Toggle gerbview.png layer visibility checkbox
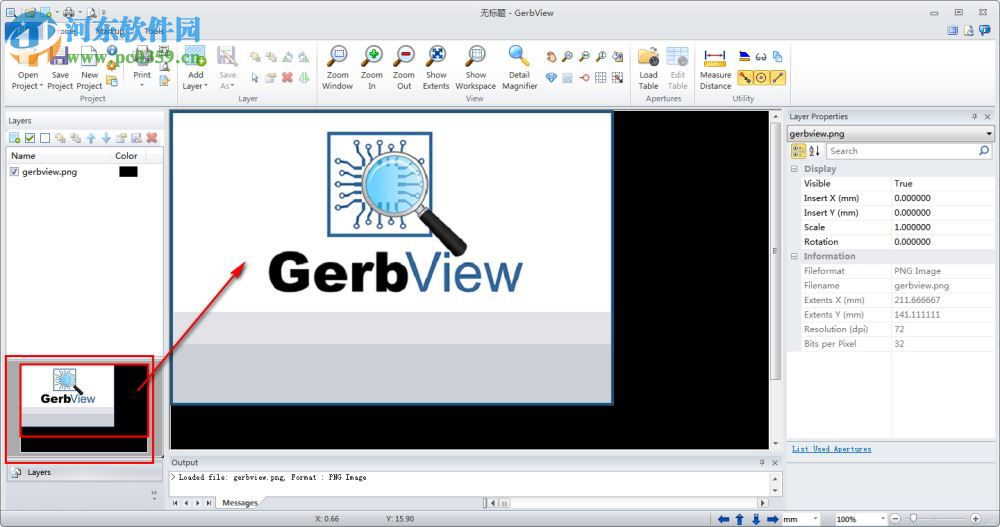This screenshot has height=527, width=1000. point(14,172)
